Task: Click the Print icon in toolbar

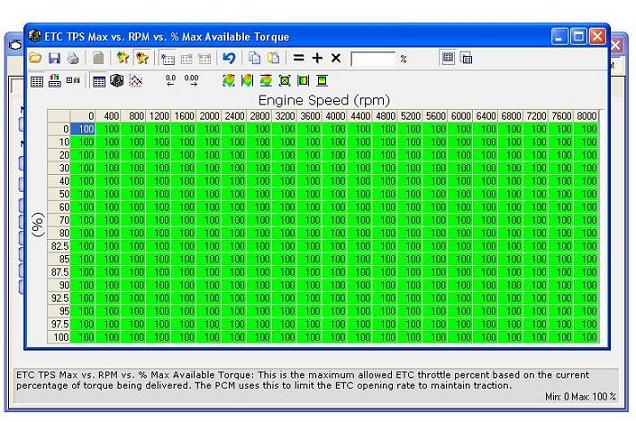Action: click(72, 59)
